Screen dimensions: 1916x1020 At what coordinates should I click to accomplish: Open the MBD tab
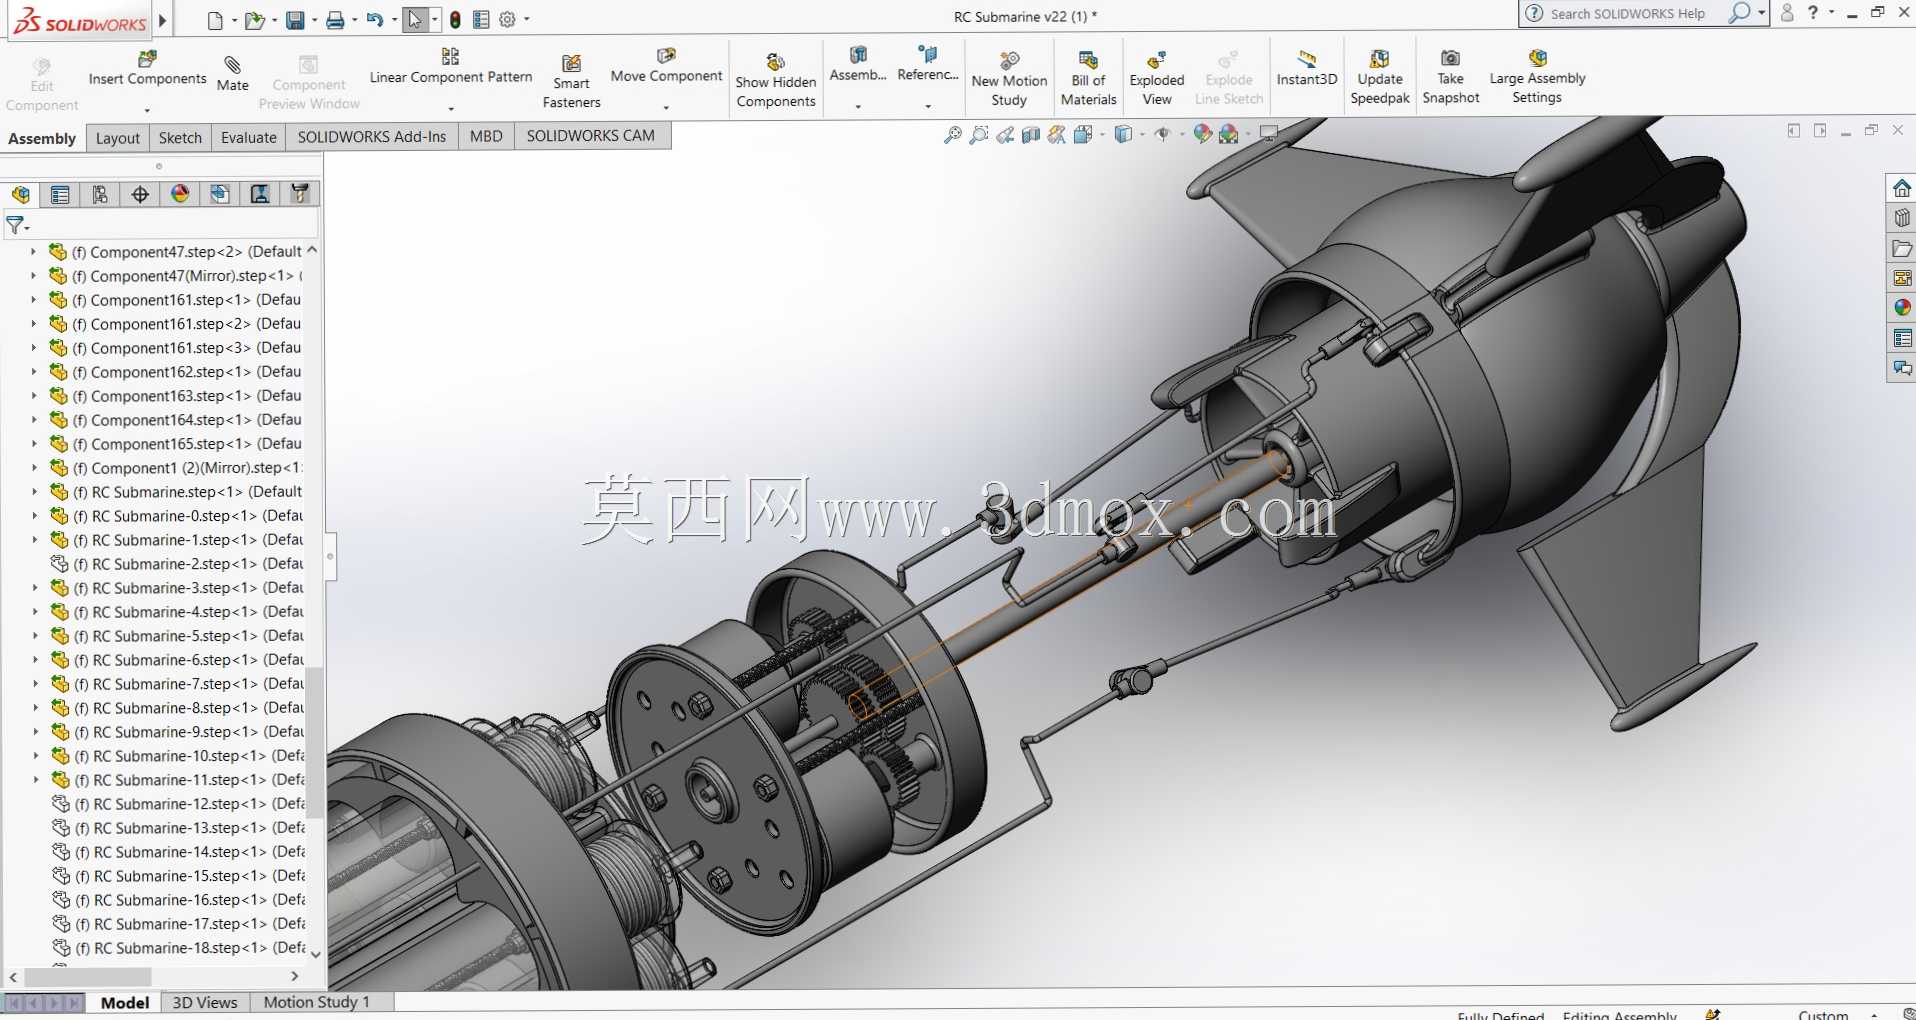coord(486,136)
